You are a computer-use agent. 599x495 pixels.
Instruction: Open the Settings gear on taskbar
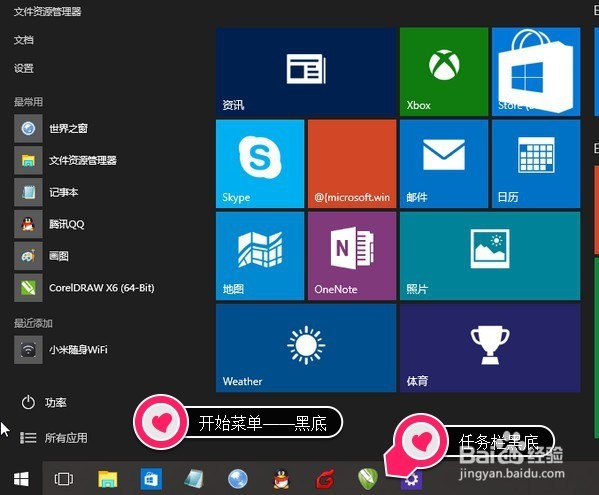click(411, 480)
